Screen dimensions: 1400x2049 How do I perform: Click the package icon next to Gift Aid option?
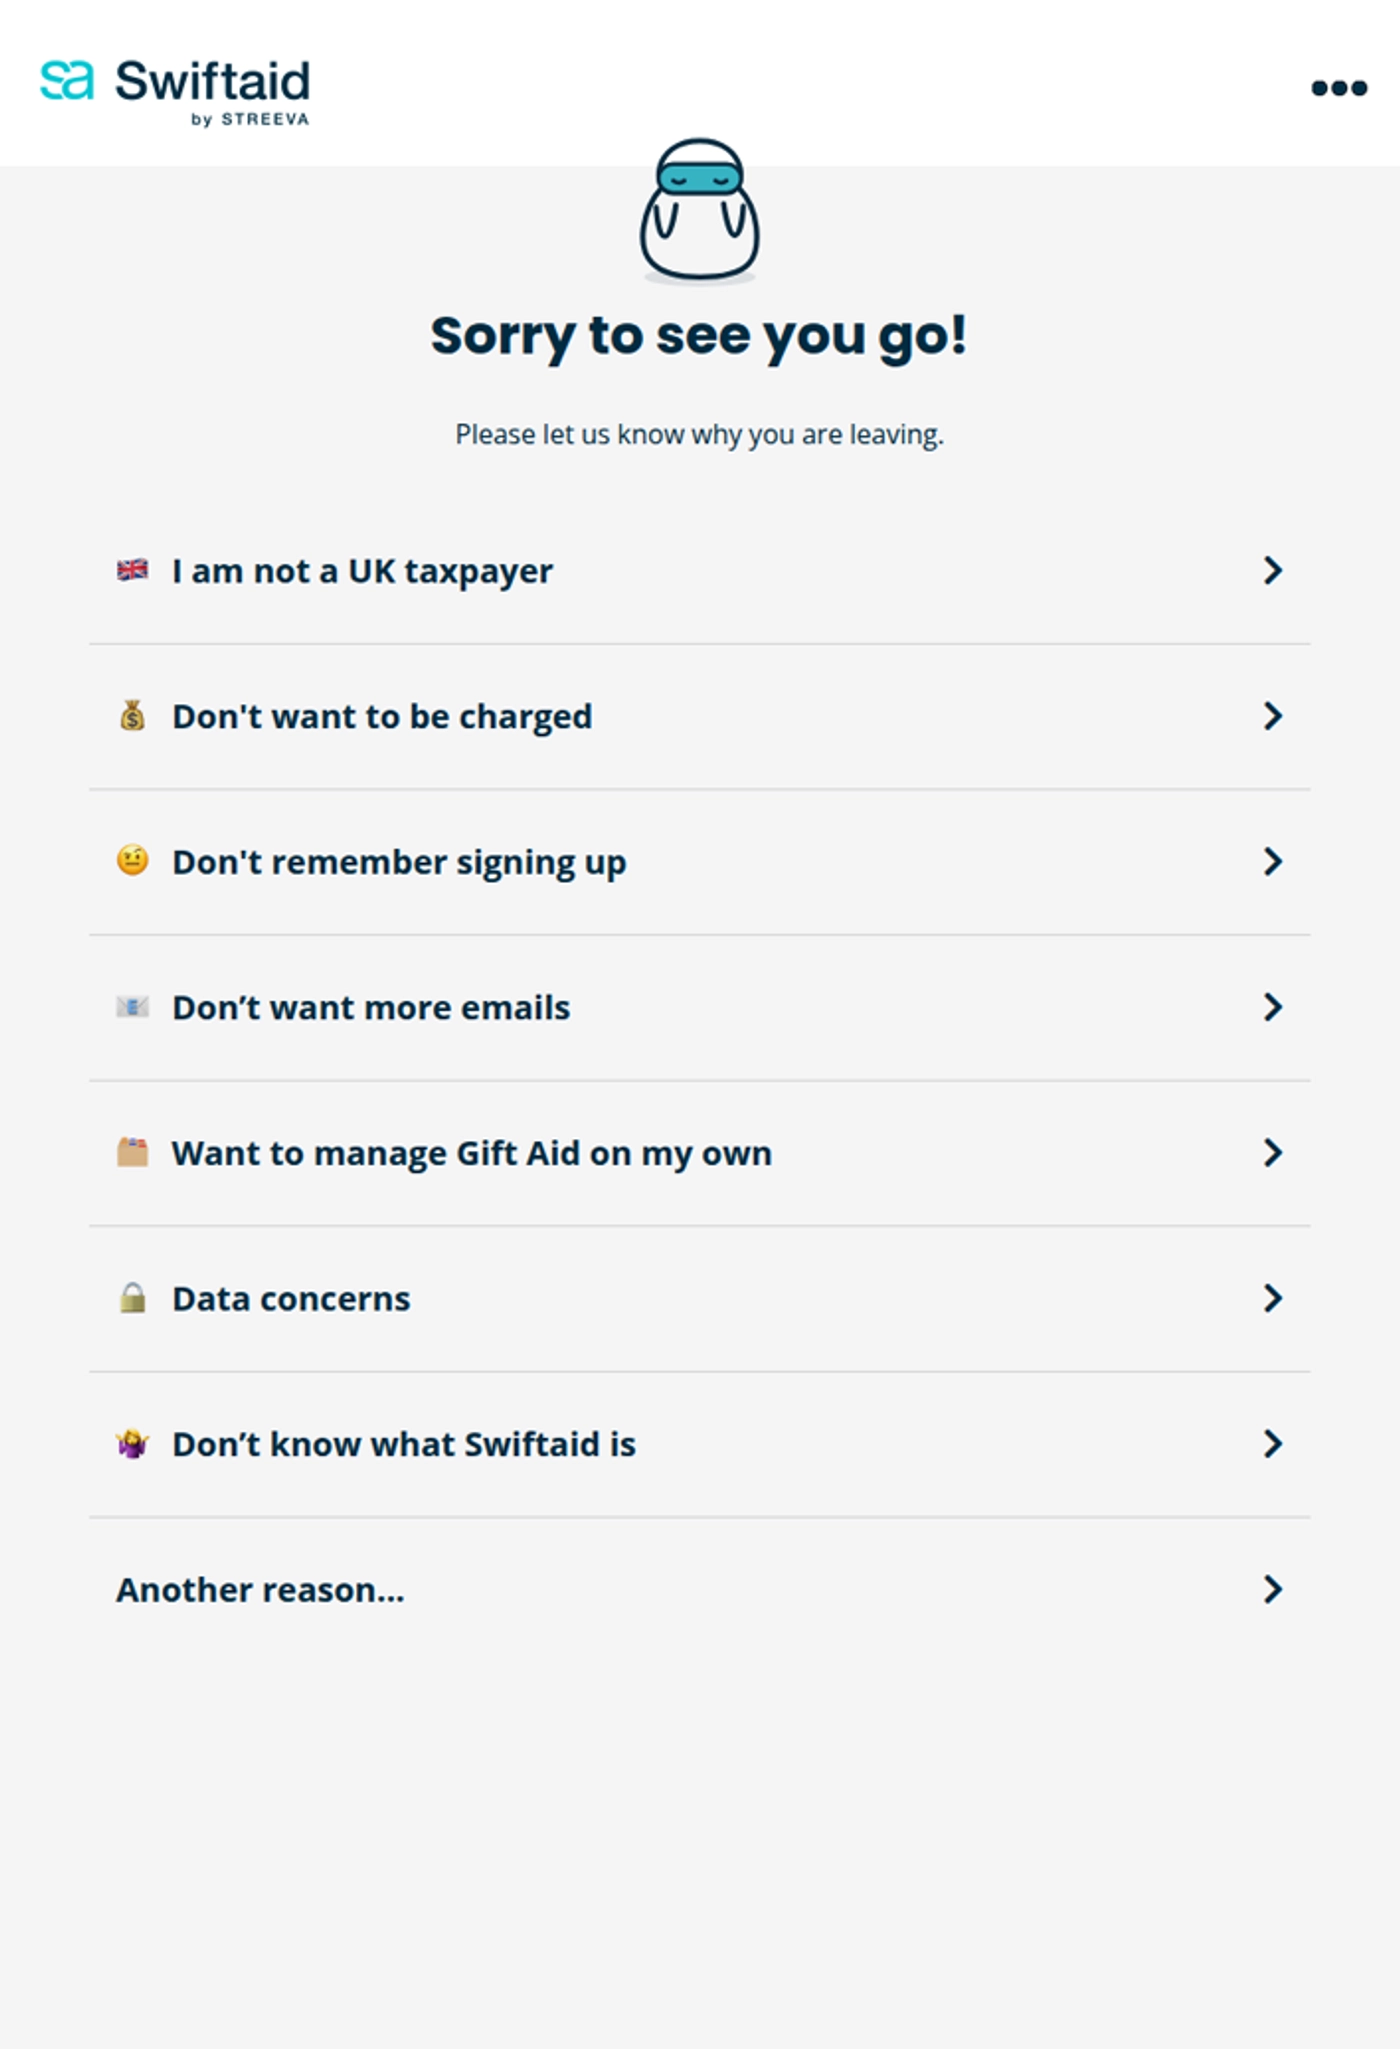coord(131,1152)
